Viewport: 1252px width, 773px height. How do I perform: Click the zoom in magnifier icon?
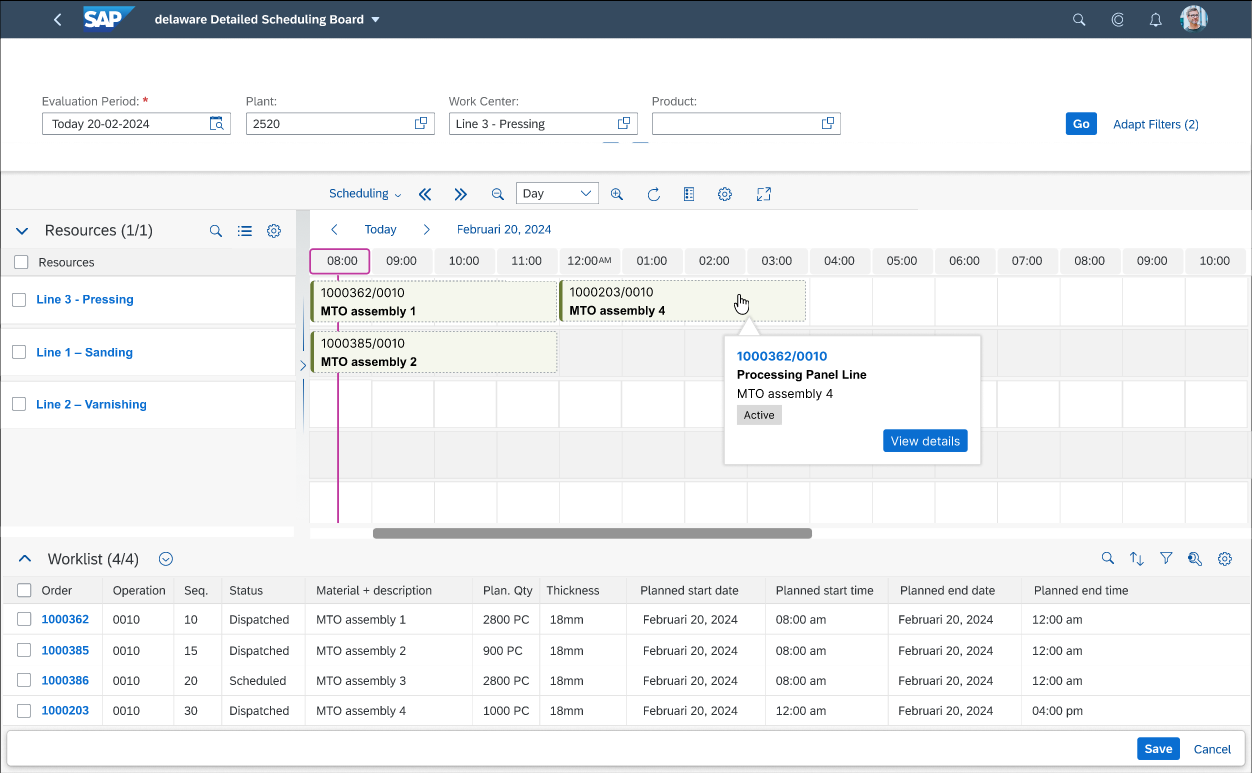tap(617, 194)
